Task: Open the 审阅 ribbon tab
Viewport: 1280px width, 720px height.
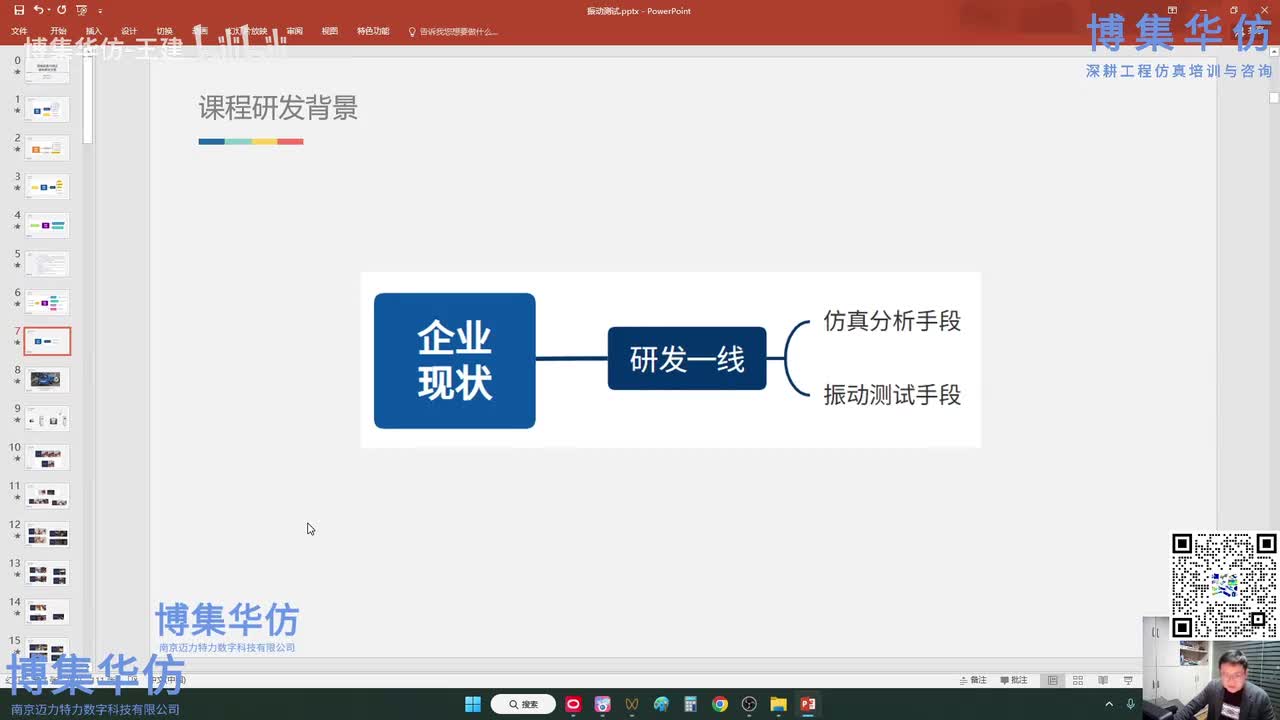Action: 294,31
